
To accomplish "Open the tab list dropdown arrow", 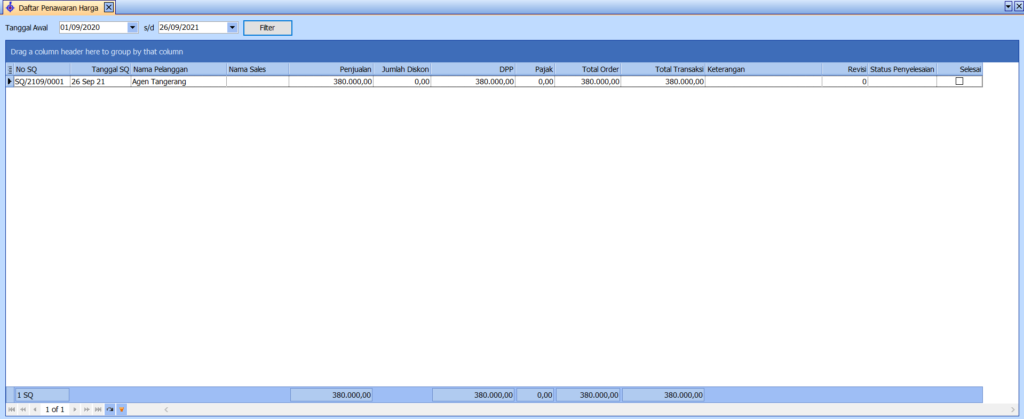I will pos(1007,6).
